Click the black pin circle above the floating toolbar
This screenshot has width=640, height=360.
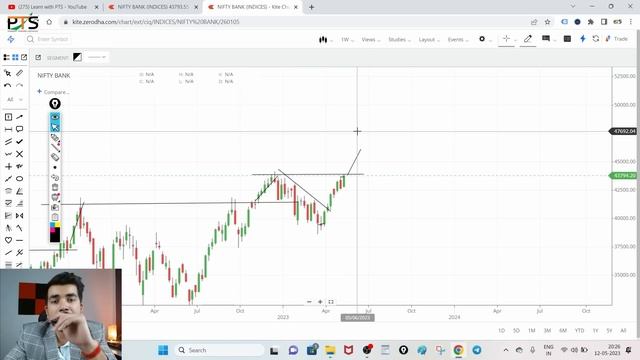click(55, 104)
